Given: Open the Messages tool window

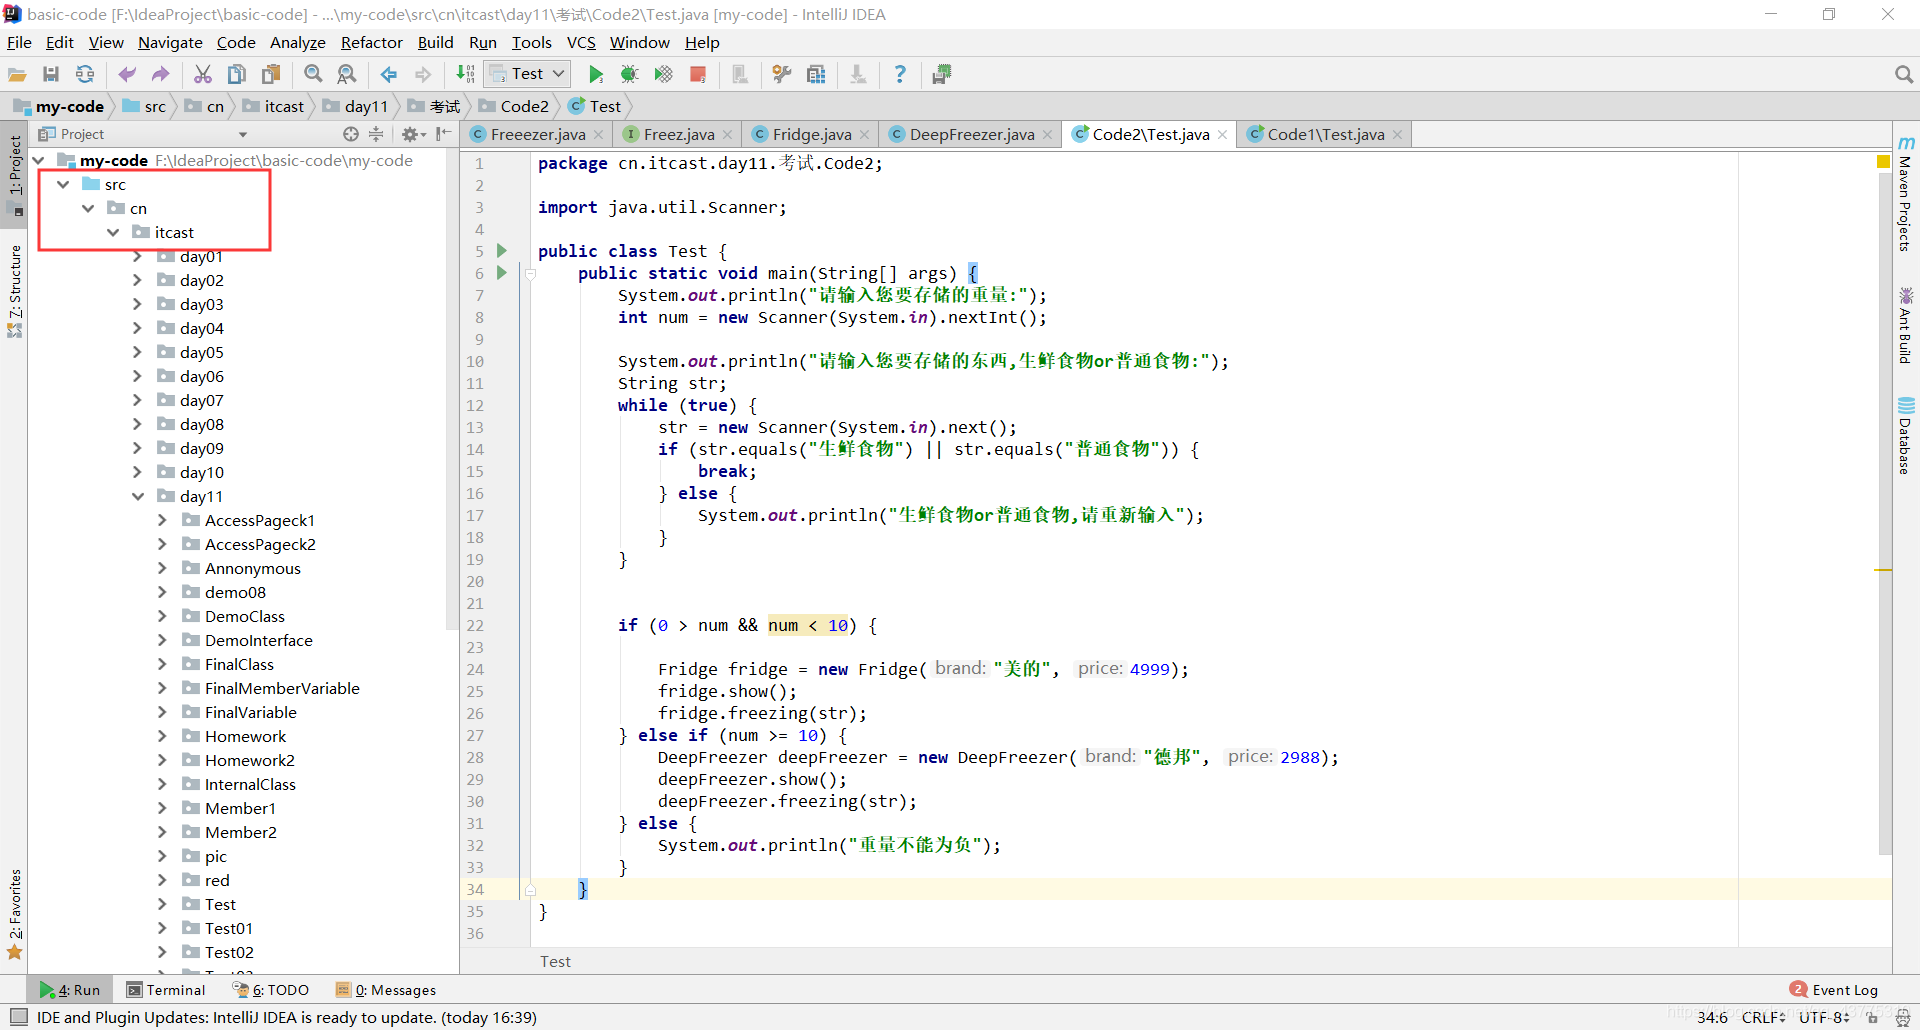Looking at the screenshot, I should (x=386, y=990).
